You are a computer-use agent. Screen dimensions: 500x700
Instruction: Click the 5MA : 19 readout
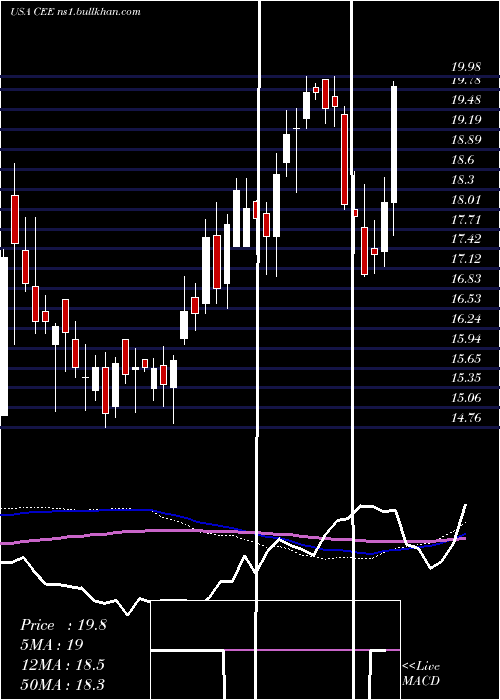click(52, 645)
